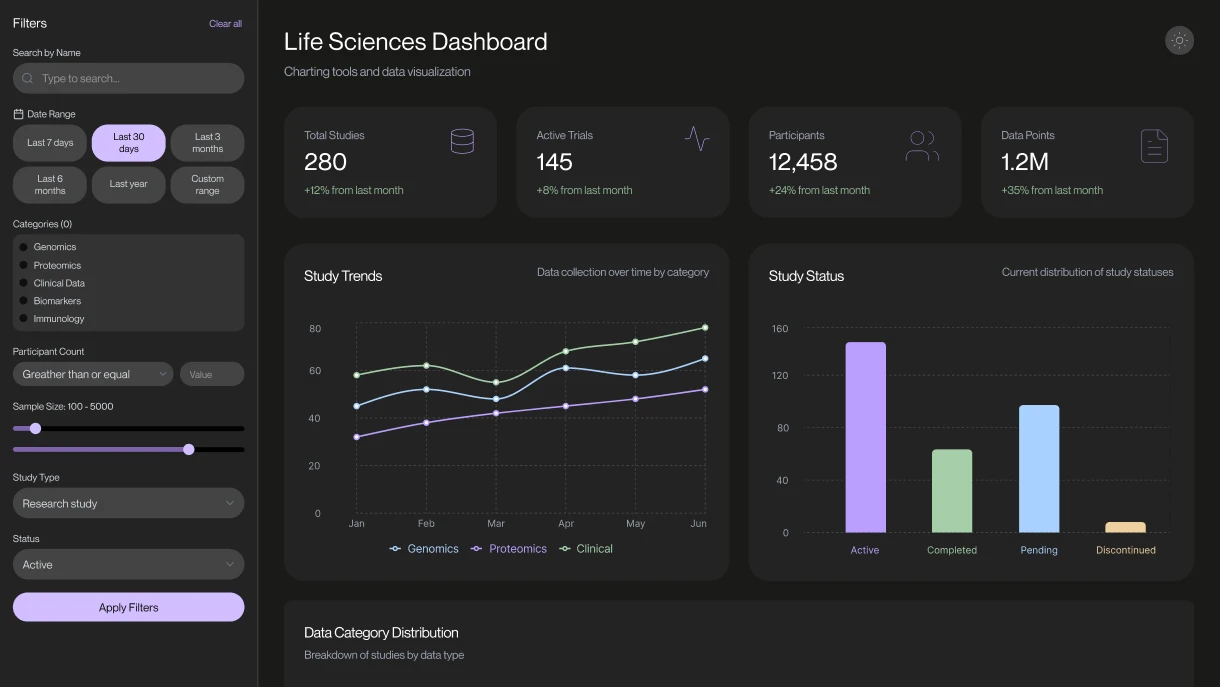Click the Type to search input field
Image resolution: width=1220 pixels, height=687 pixels.
click(128, 78)
